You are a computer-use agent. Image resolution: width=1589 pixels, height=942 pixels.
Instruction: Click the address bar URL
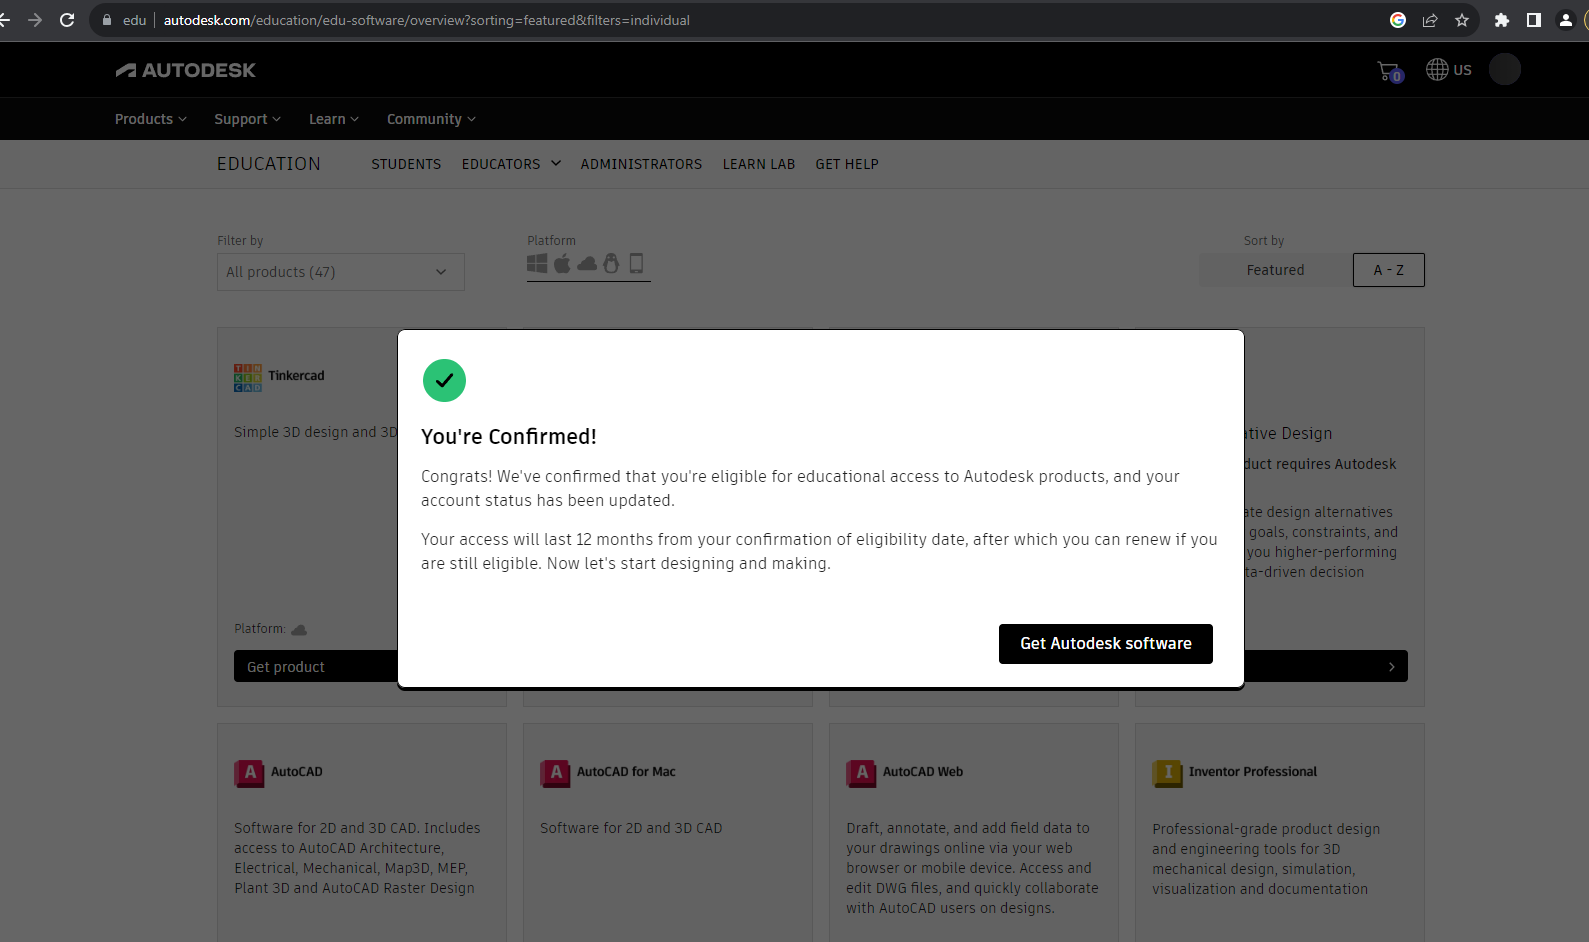(x=427, y=20)
